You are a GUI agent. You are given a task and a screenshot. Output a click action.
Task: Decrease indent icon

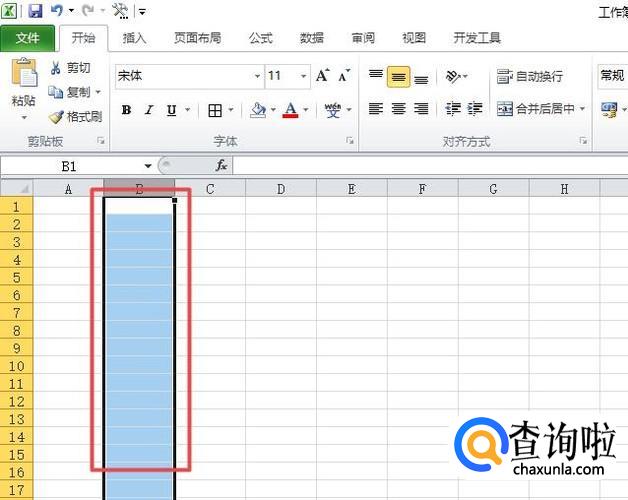point(453,109)
